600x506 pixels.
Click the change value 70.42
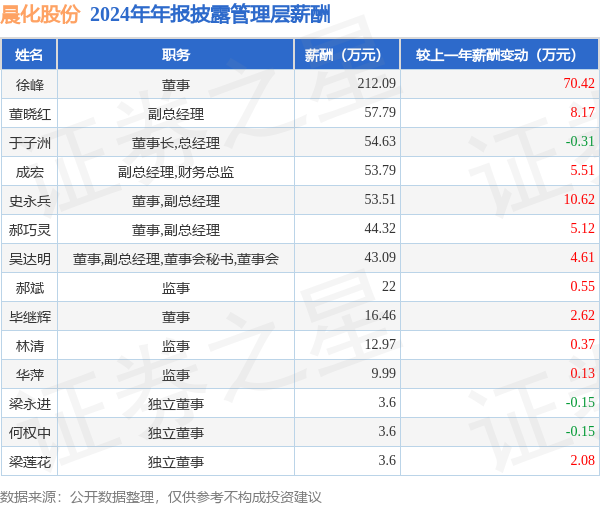point(579,83)
